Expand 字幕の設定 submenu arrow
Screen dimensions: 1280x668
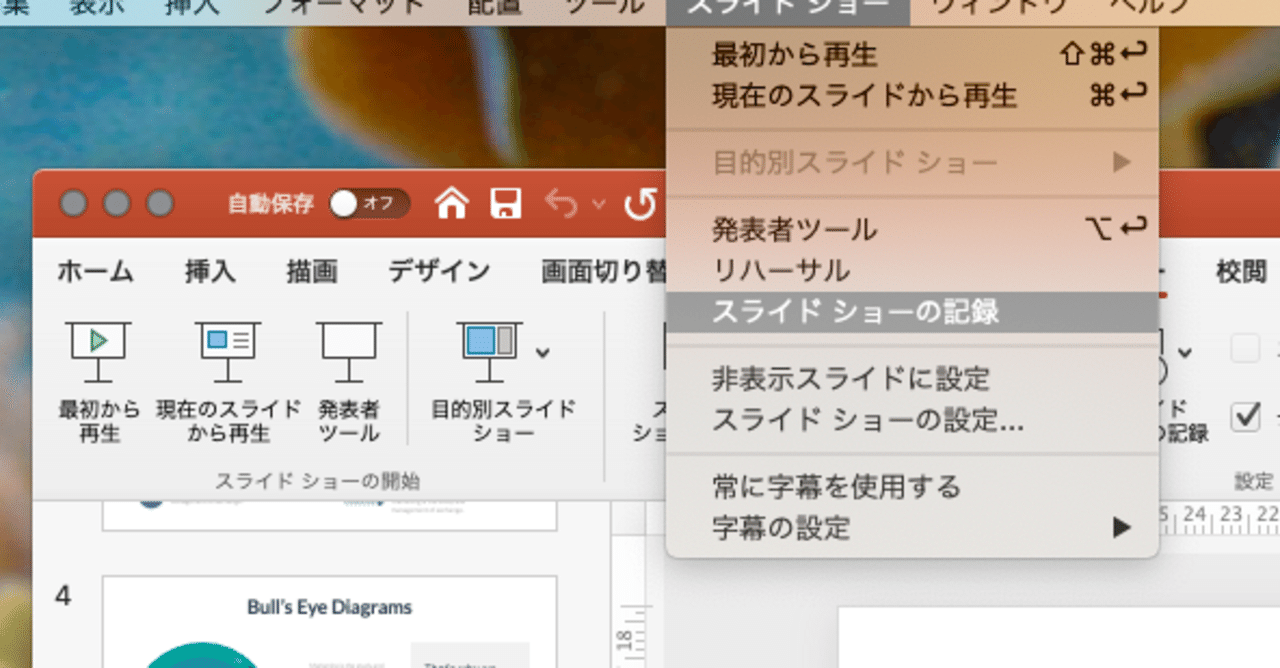[x=1122, y=527]
